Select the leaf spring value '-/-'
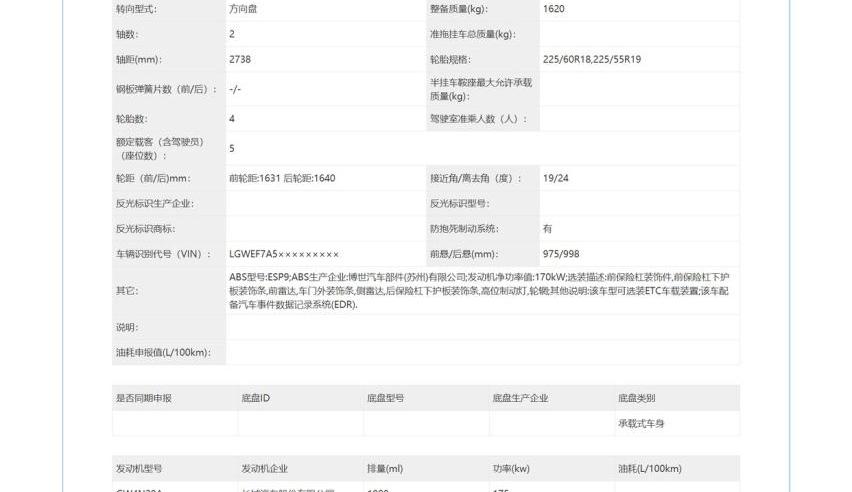The image size is (852, 492). point(235,89)
